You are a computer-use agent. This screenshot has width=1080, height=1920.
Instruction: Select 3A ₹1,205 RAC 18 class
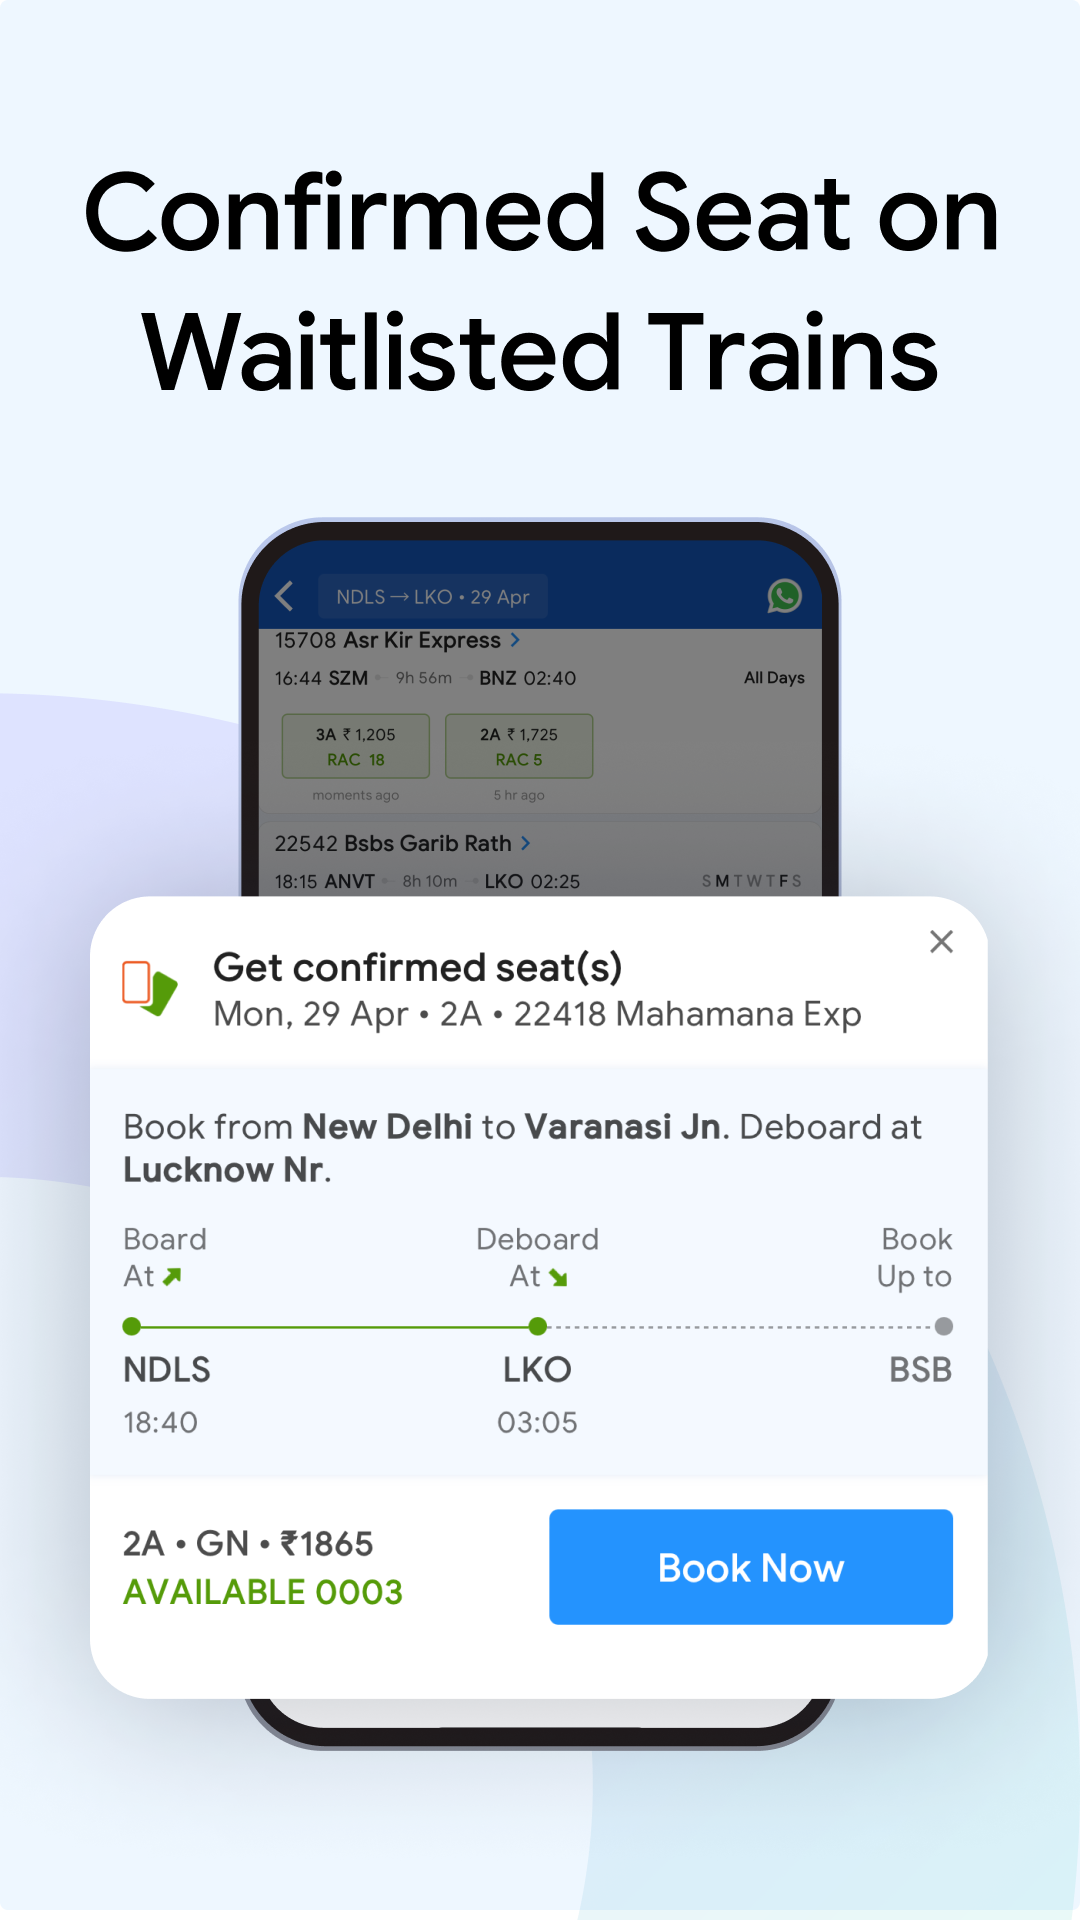[x=356, y=746]
